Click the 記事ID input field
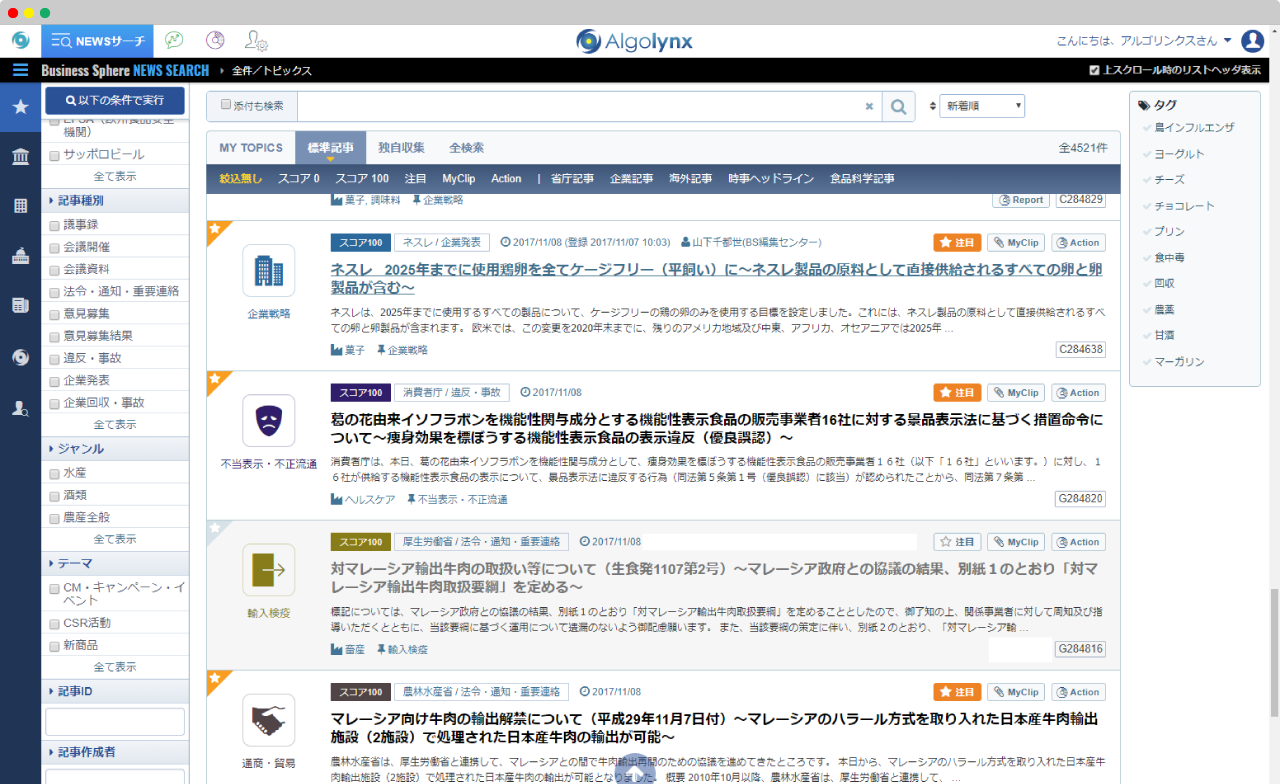Image resolution: width=1280 pixels, height=784 pixels. pyautogui.click(x=115, y=721)
